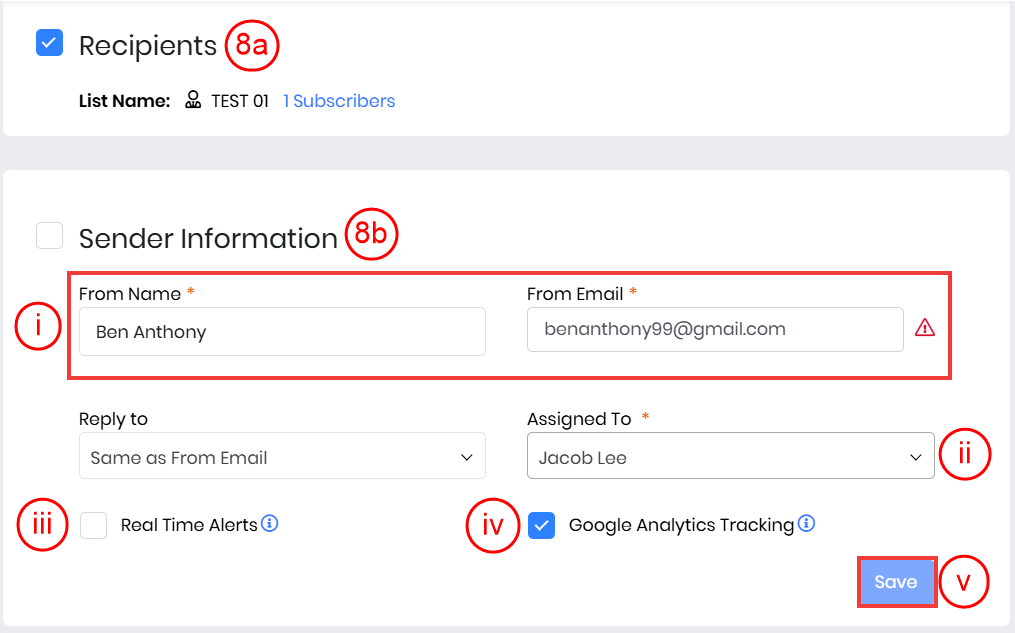Click the circled 8a marker beside Recipients
This screenshot has width=1015, height=633.
(x=251, y=45)
